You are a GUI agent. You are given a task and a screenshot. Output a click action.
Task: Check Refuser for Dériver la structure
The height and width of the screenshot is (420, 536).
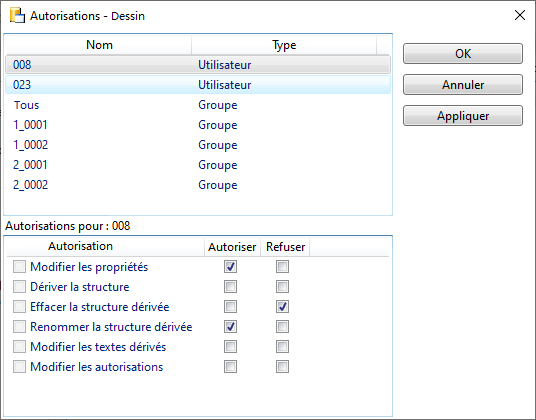(x=282, y=287)
